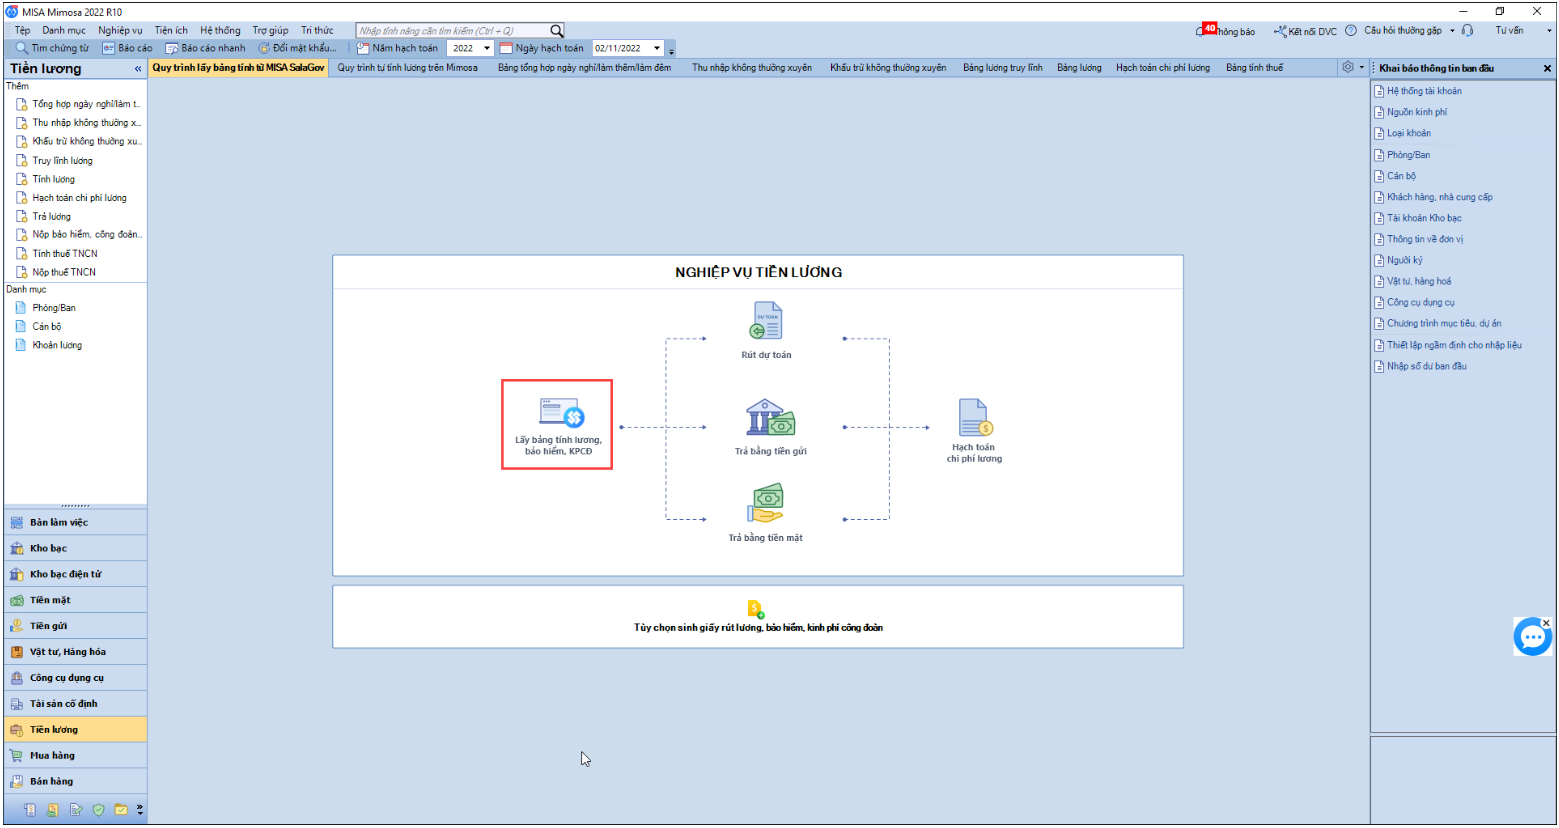The width and height of the screenshot is (1559, 828).
Task: Open the Trả bằng tiền mặt cash icon
Action: pos(766,504)
